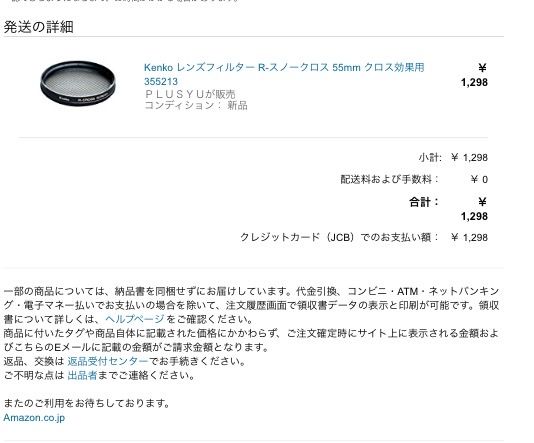Viewport: 534px width, 443px height.
Task: Click the 出品者 contact link
Action: [x=82, y=375]
